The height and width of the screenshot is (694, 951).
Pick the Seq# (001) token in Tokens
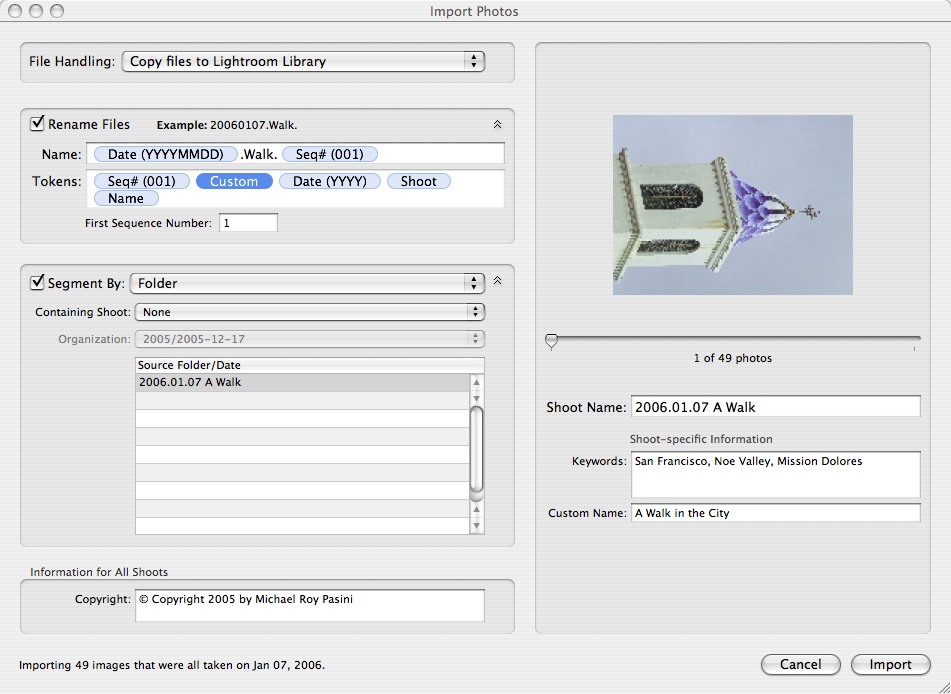point(141,181)
